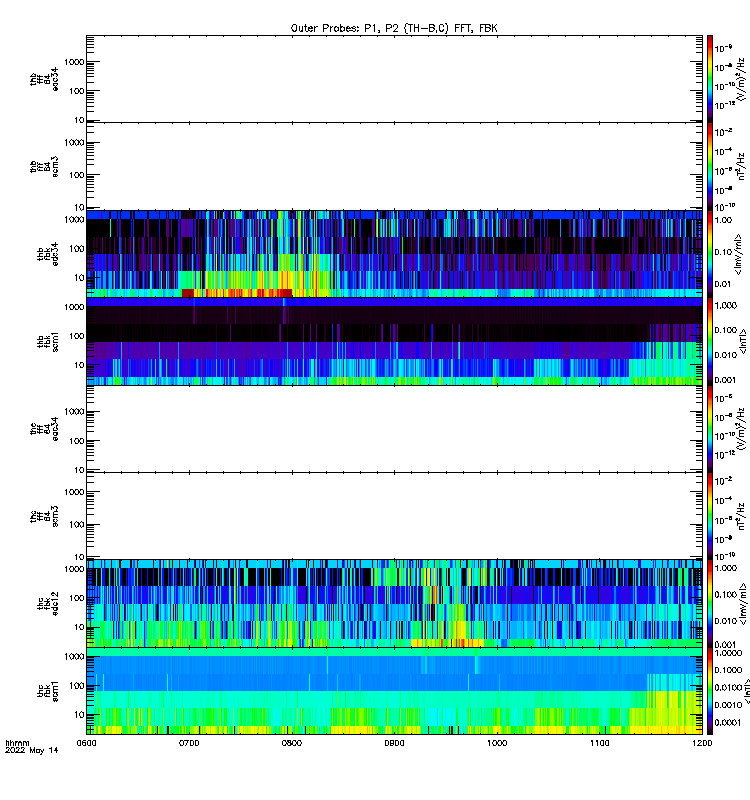Click the thc fbk edc12 panel label
This screenshot has width=750, height=800.
pyautogui.click(x=48, y=603)
